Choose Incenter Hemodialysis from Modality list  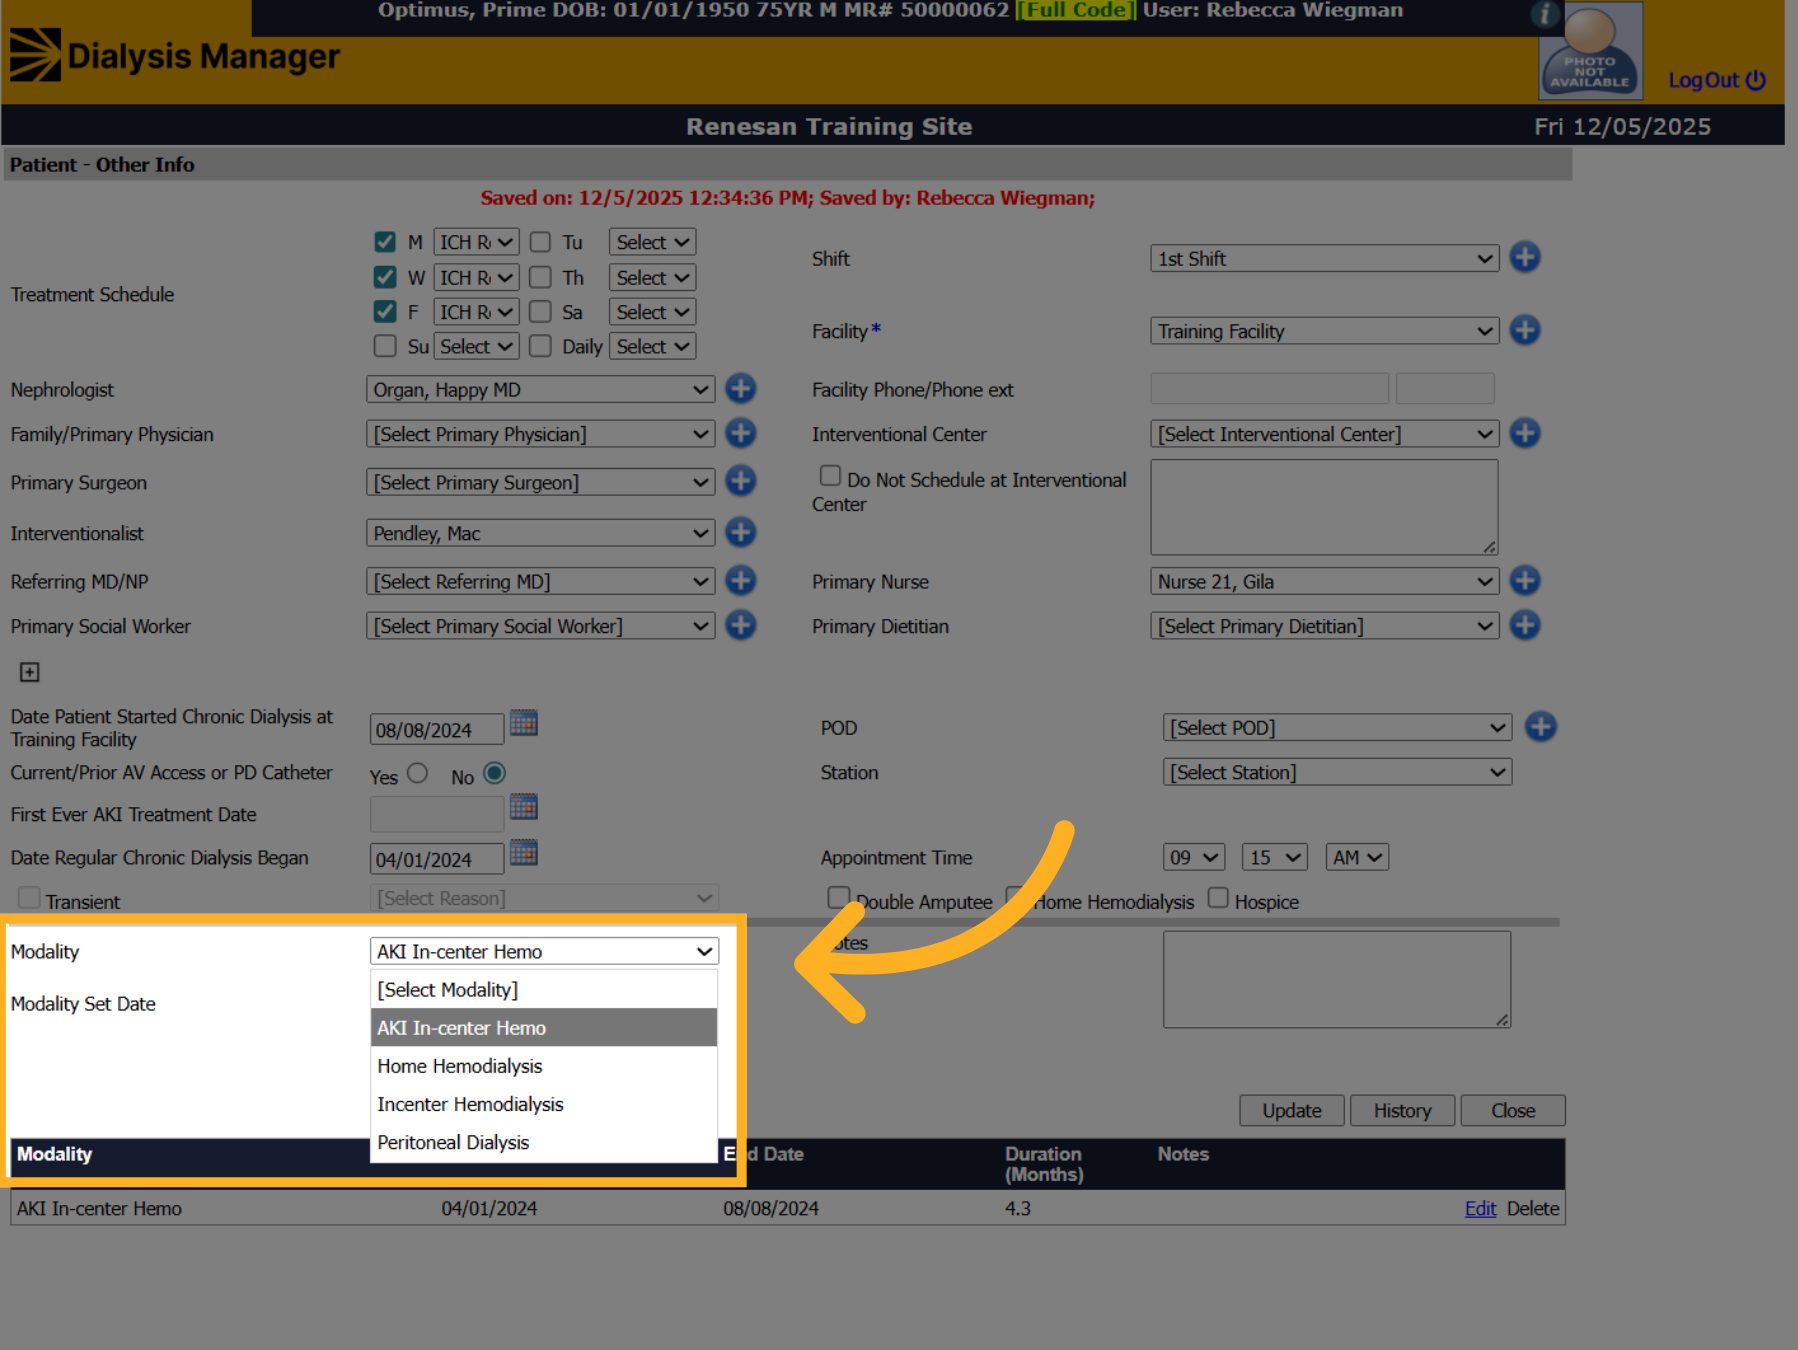click(x=544, y=1104)
